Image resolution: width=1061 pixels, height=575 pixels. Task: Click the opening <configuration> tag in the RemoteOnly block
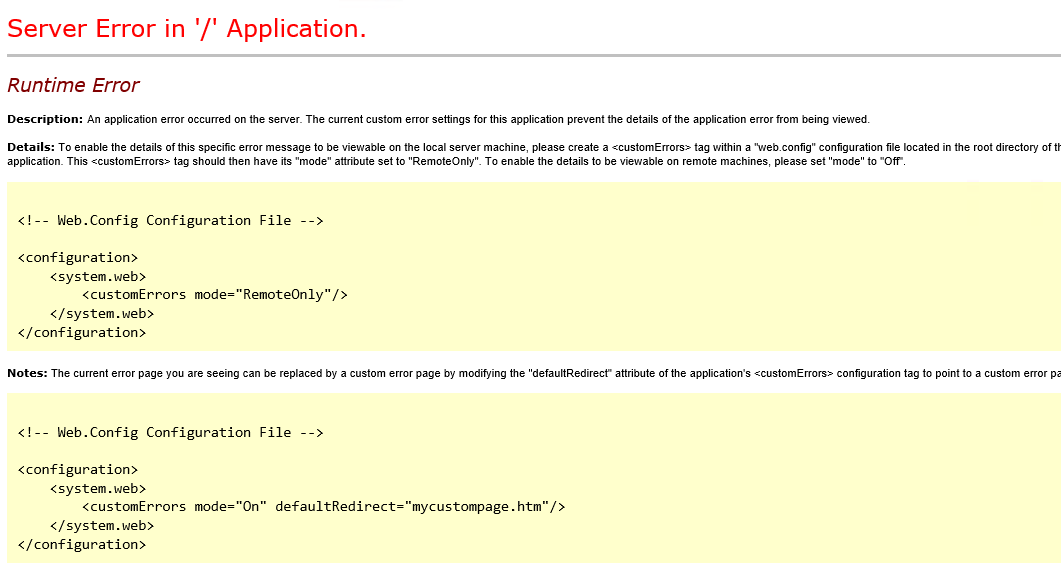[78, 258]
